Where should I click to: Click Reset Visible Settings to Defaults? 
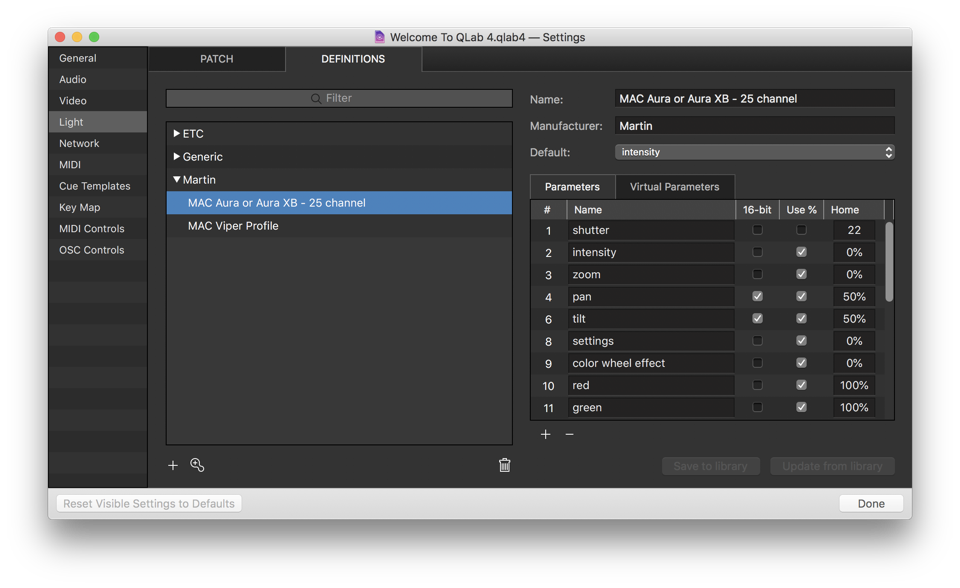pos(149,504)
